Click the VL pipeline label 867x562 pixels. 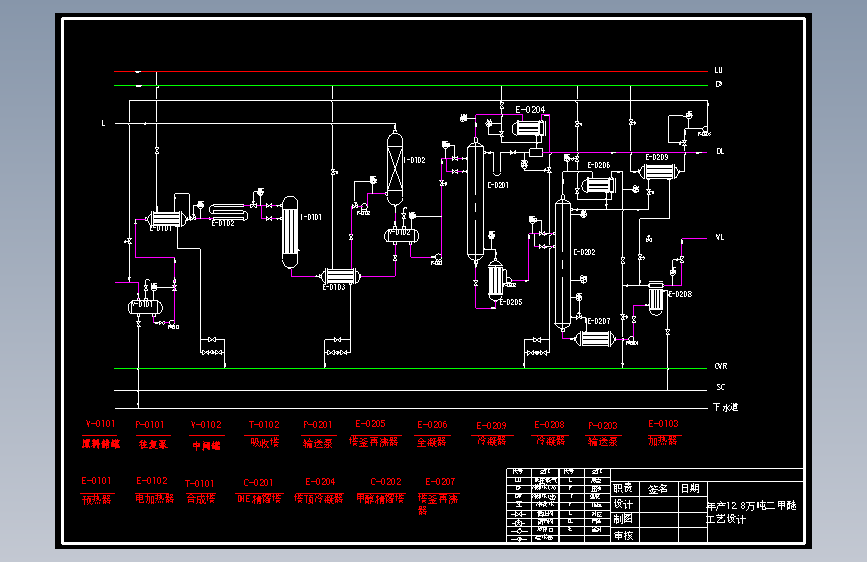(x=719, y=237)
